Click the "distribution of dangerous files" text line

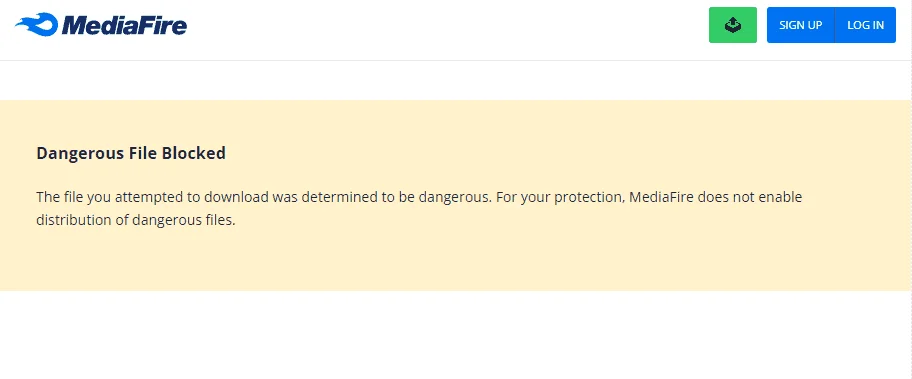pyautogui.click(x=136, y=221)
